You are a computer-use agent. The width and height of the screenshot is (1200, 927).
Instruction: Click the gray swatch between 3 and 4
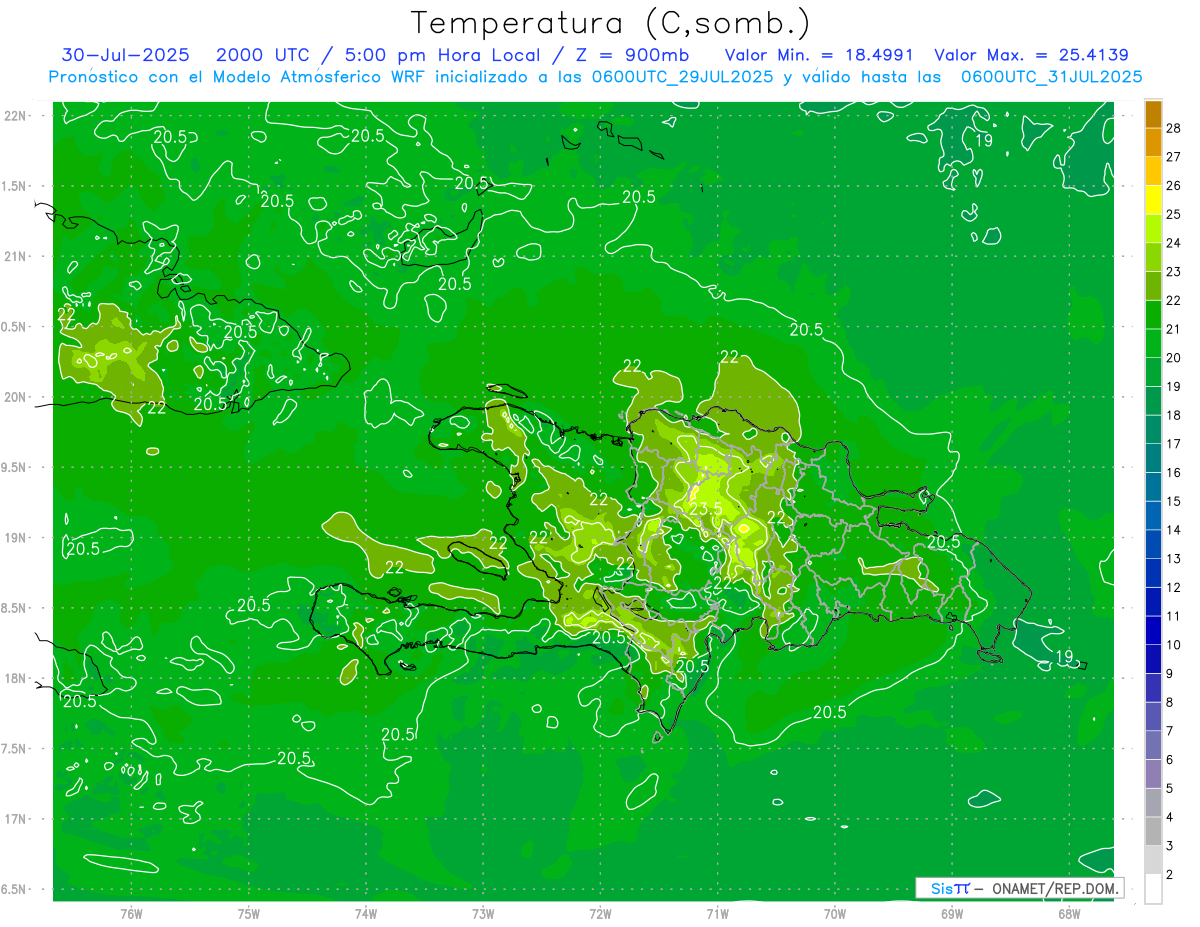[x=1153, y=831]
